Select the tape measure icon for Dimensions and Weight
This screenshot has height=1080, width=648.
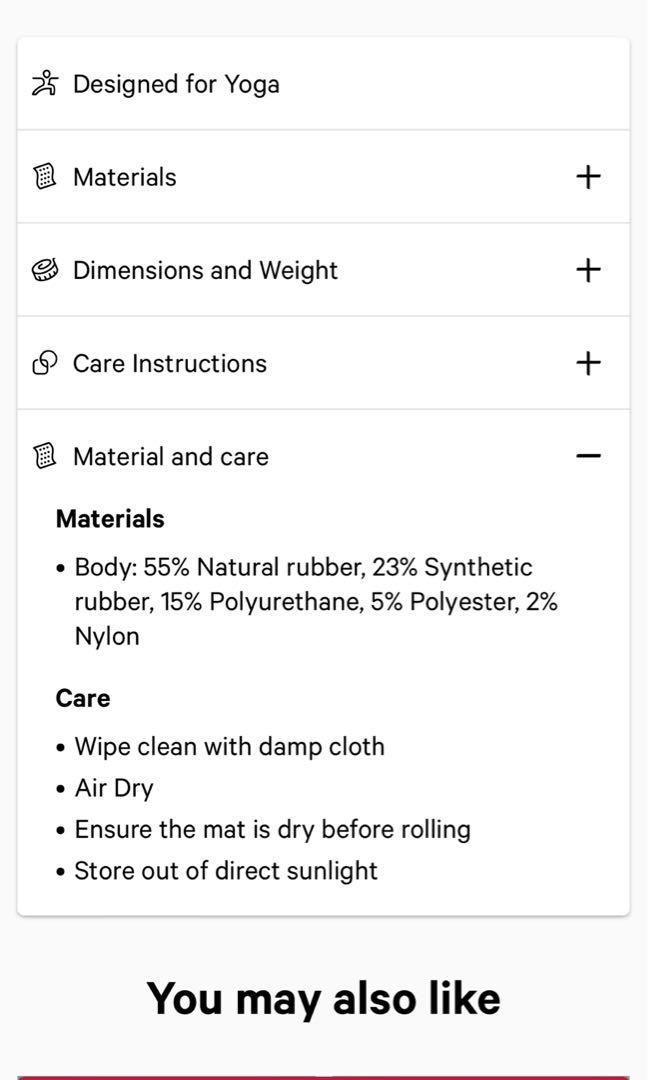[x=43, y=269]
